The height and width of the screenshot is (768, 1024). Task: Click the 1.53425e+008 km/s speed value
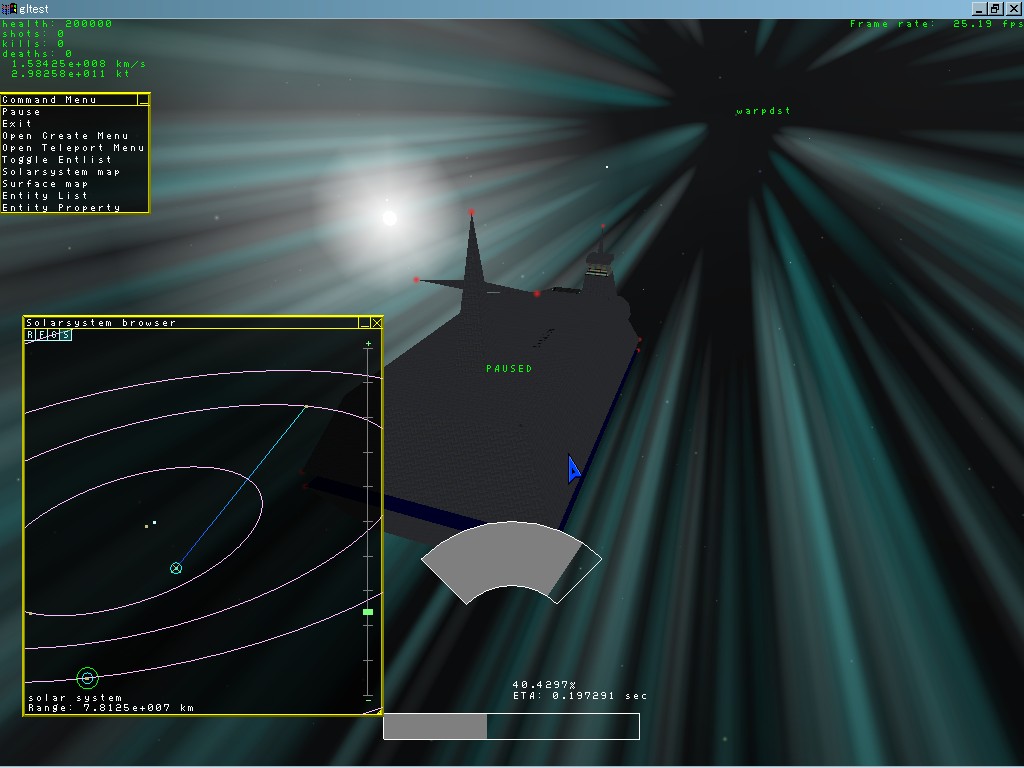(78, 63)
